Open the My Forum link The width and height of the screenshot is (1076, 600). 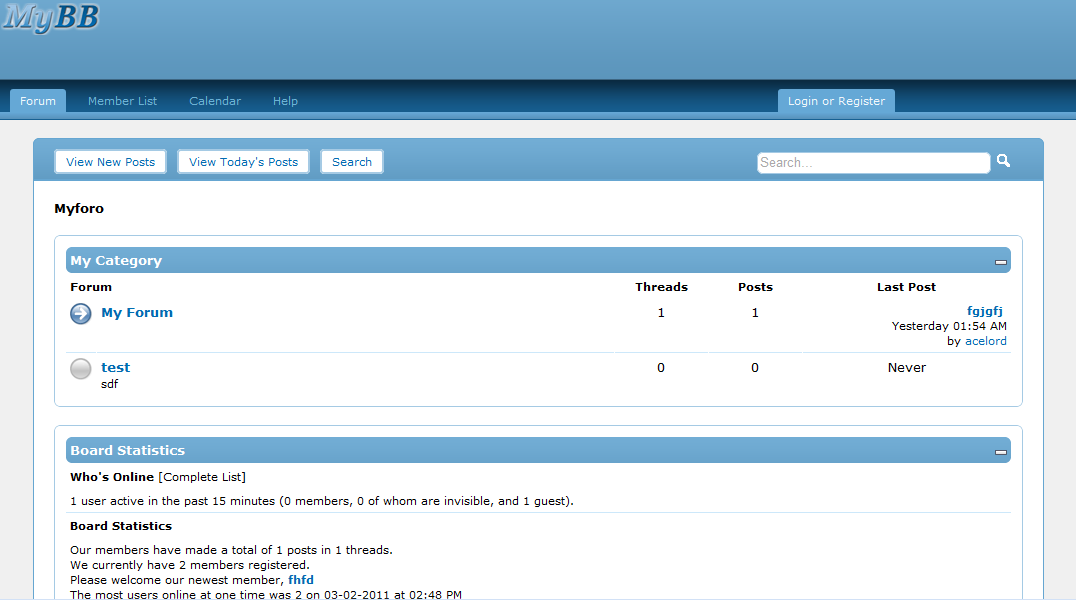click(137, 313)
